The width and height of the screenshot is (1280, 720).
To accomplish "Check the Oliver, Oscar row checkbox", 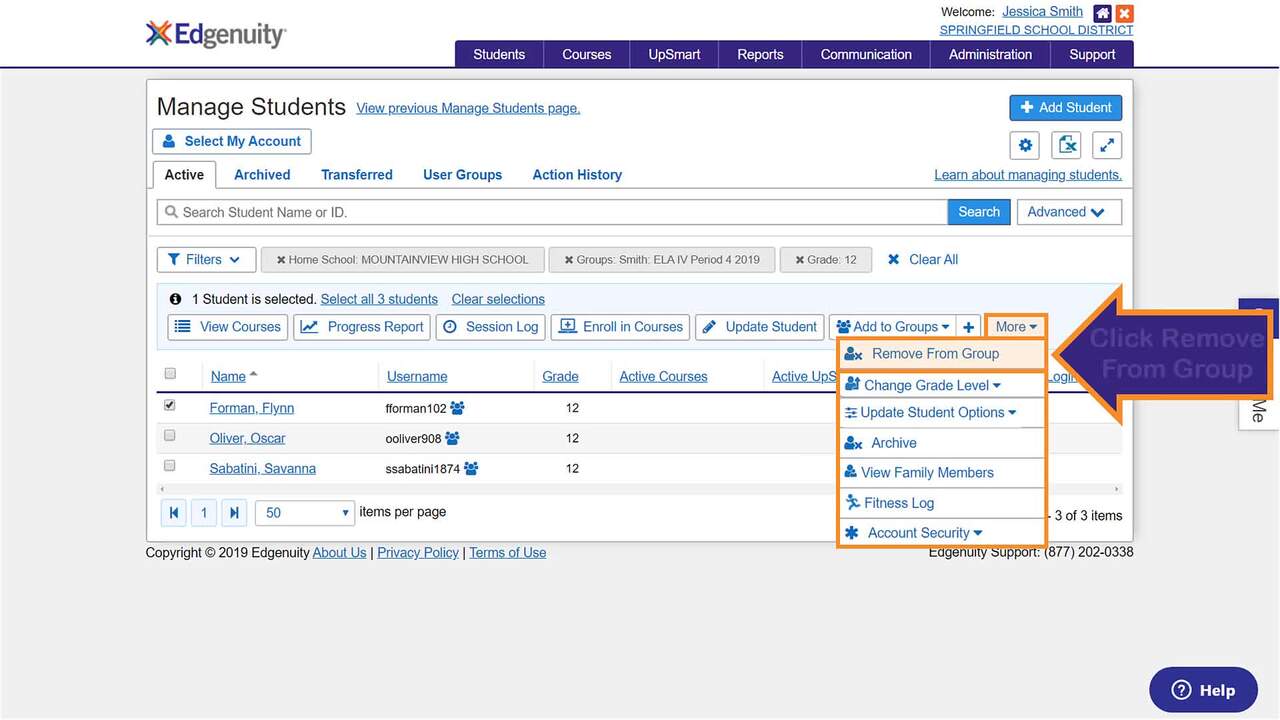I will pyautogui.click(x=170, y=436).
